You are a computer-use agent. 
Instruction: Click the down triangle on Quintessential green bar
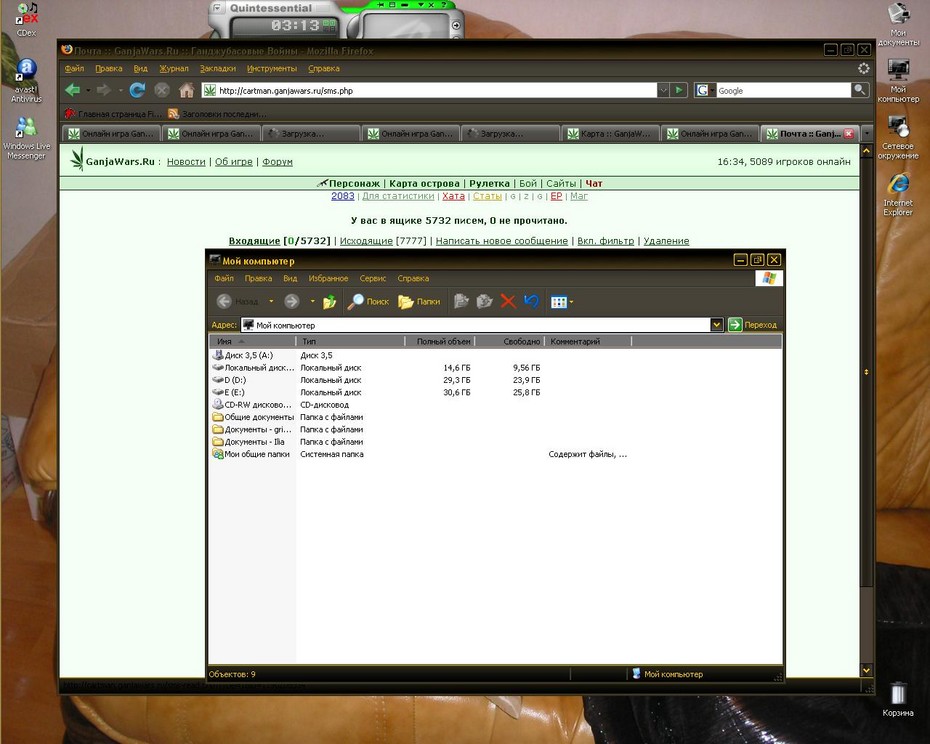421,5
